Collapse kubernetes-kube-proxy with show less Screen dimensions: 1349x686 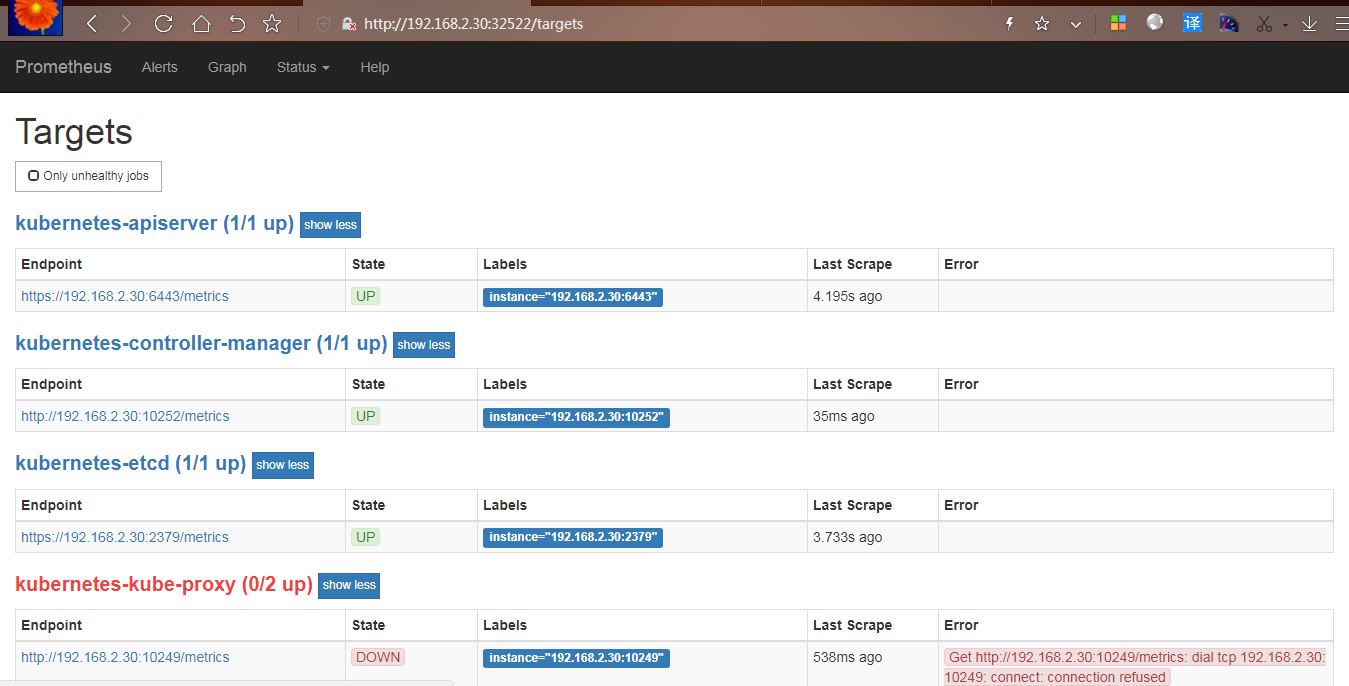tap(349, 585)
